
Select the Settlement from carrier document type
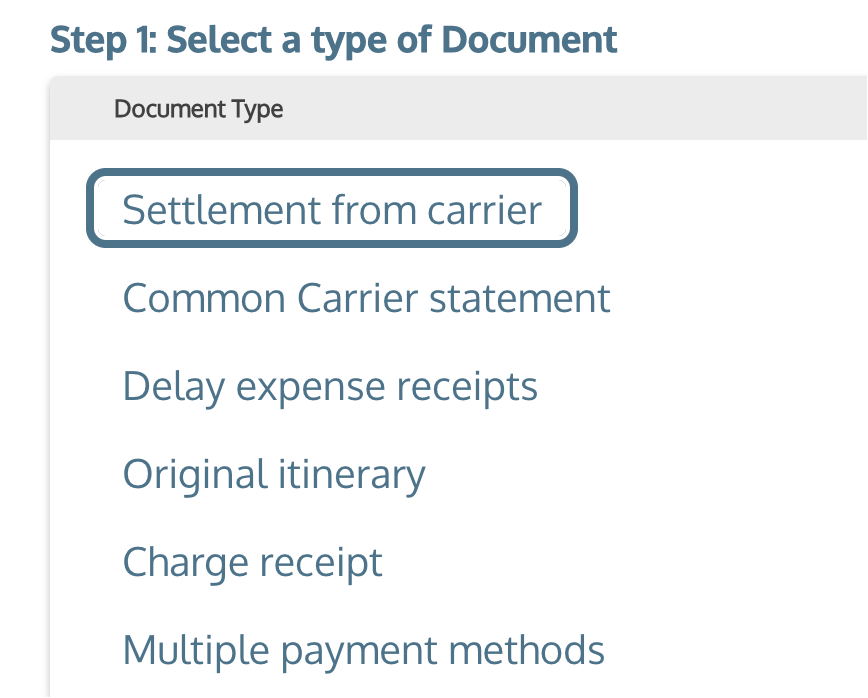click(x=331, y=210)
